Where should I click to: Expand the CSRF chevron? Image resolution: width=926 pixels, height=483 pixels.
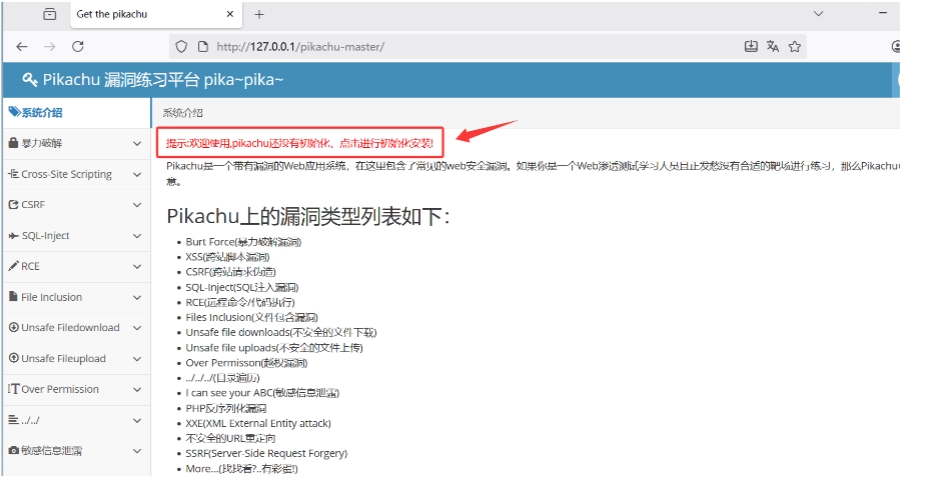tap(137, 205)
